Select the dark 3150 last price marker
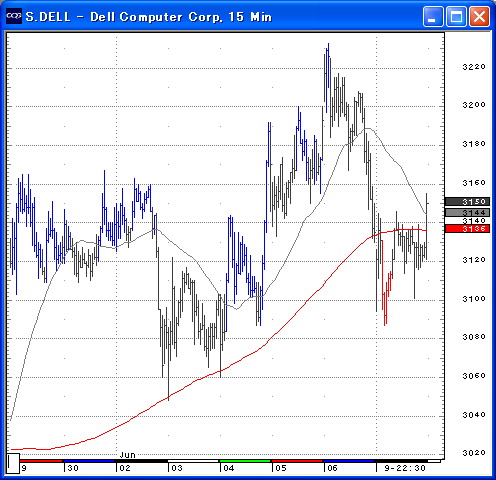Viewport: 496px width, 480px height. [x=467, y=201]
